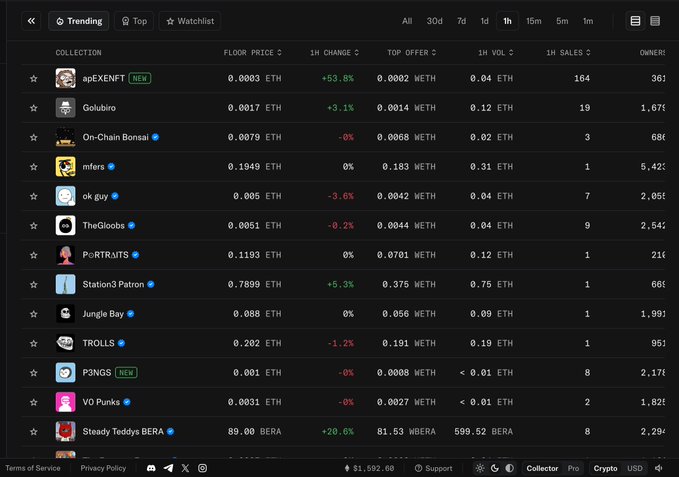Switch to comfortable list view icon

point(635,21)
